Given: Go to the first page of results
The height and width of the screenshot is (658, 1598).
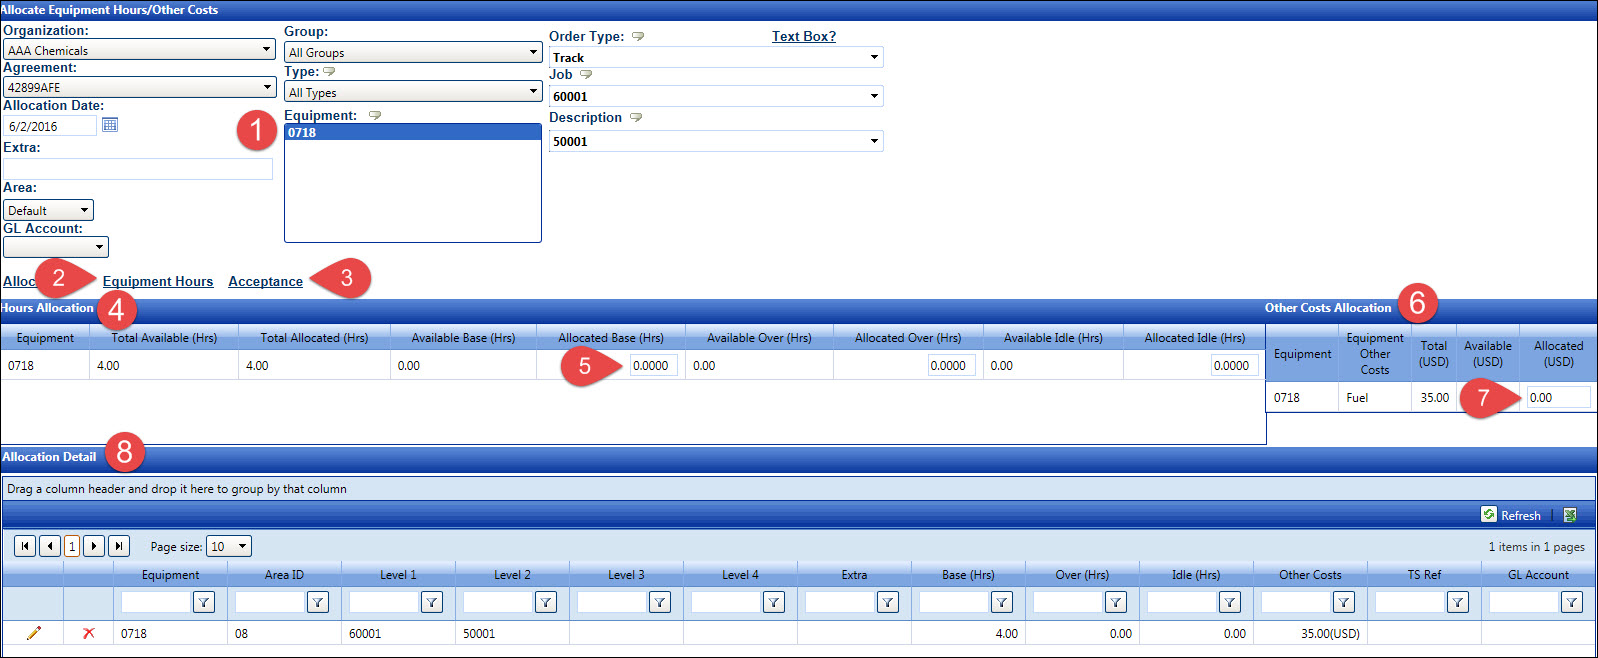Looking at the screenshot, I should point(25,546).
